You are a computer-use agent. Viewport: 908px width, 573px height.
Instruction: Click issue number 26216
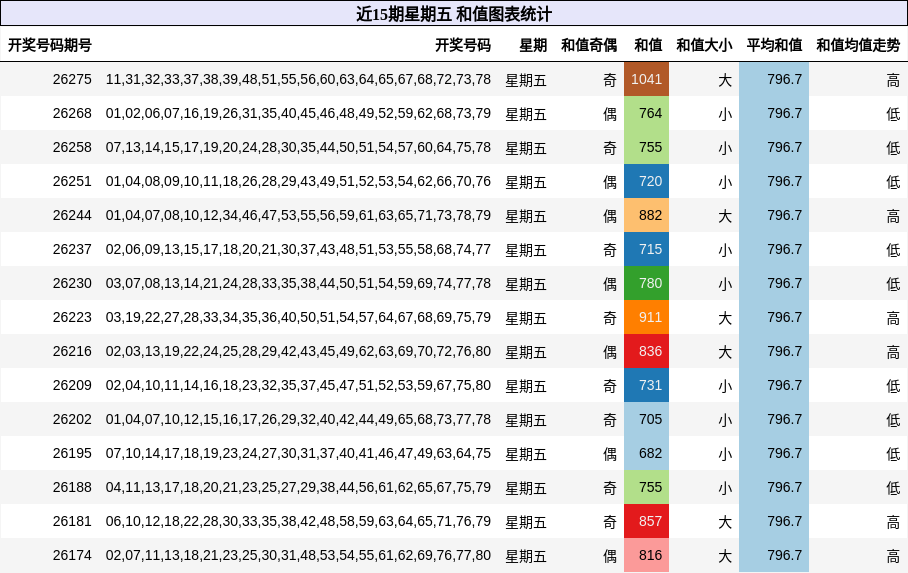point(72,352)
